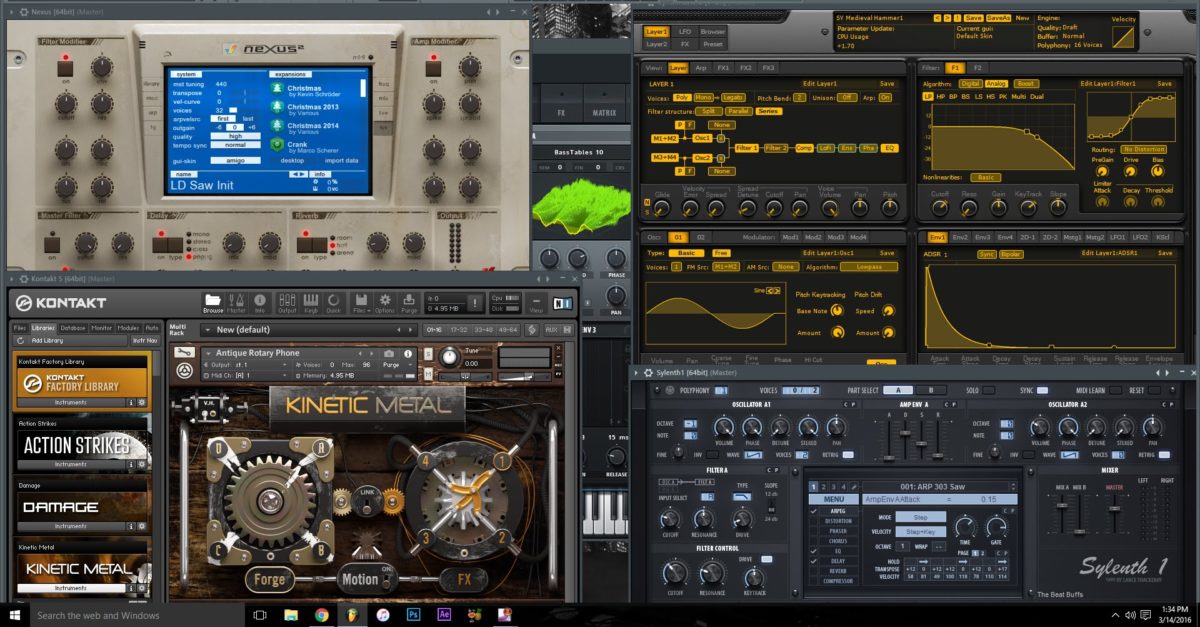The image size is (1200, 627).
Task: Open the Nexus gui-skin amigo dropdown
Action: pos(236,160)
